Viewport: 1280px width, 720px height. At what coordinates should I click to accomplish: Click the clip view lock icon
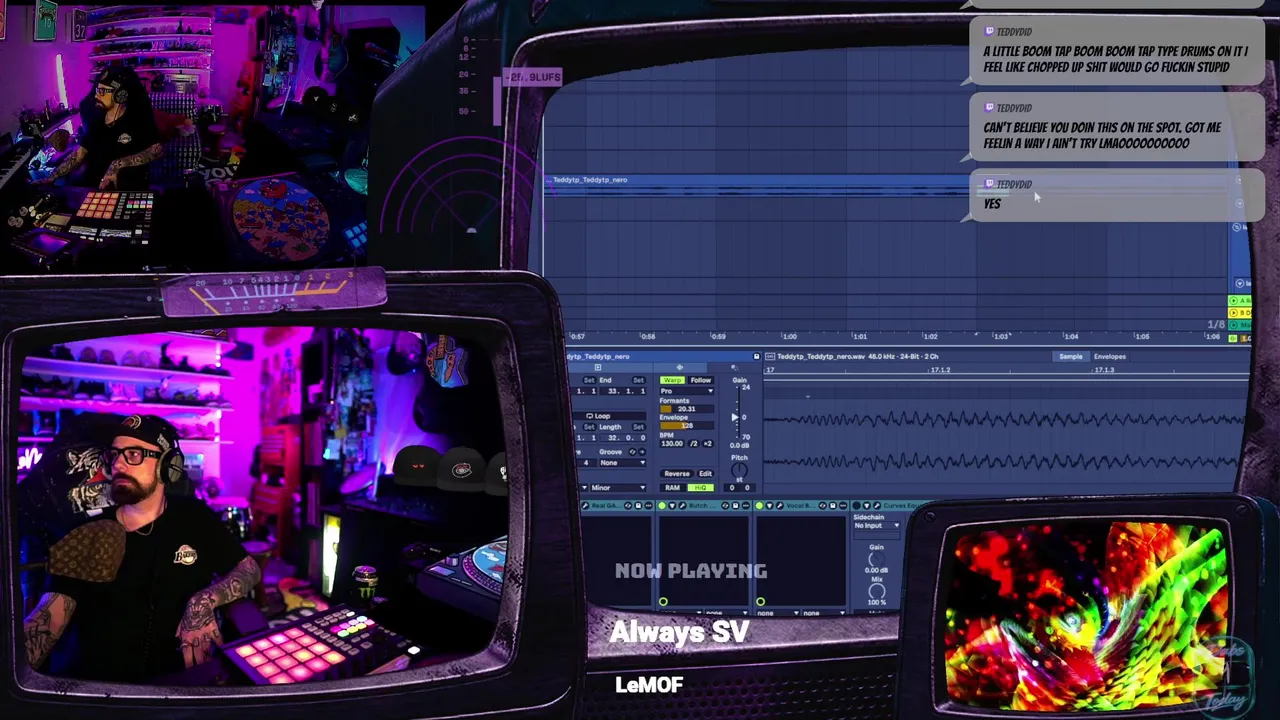pyautogui.click(x=756, y=356)
